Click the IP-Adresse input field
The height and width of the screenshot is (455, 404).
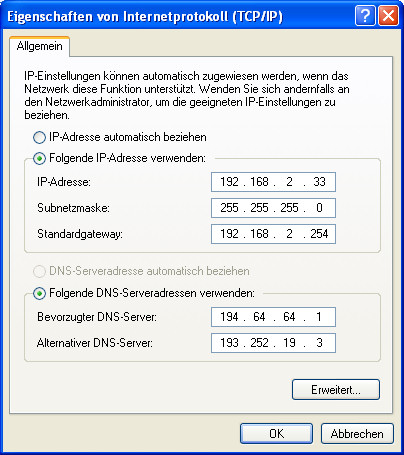coord(273,182)
